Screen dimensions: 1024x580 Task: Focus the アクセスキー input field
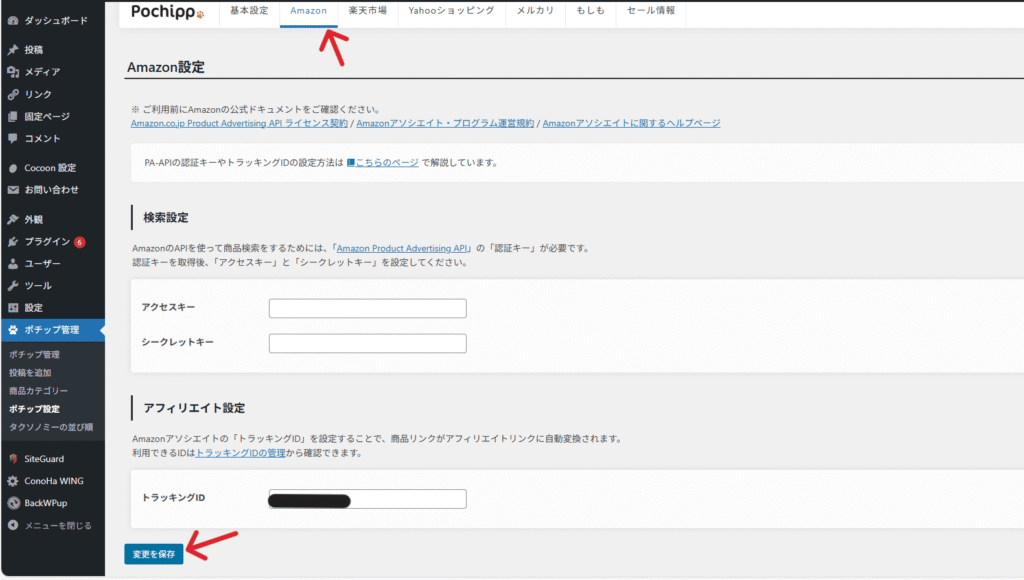tap(368, 308)
